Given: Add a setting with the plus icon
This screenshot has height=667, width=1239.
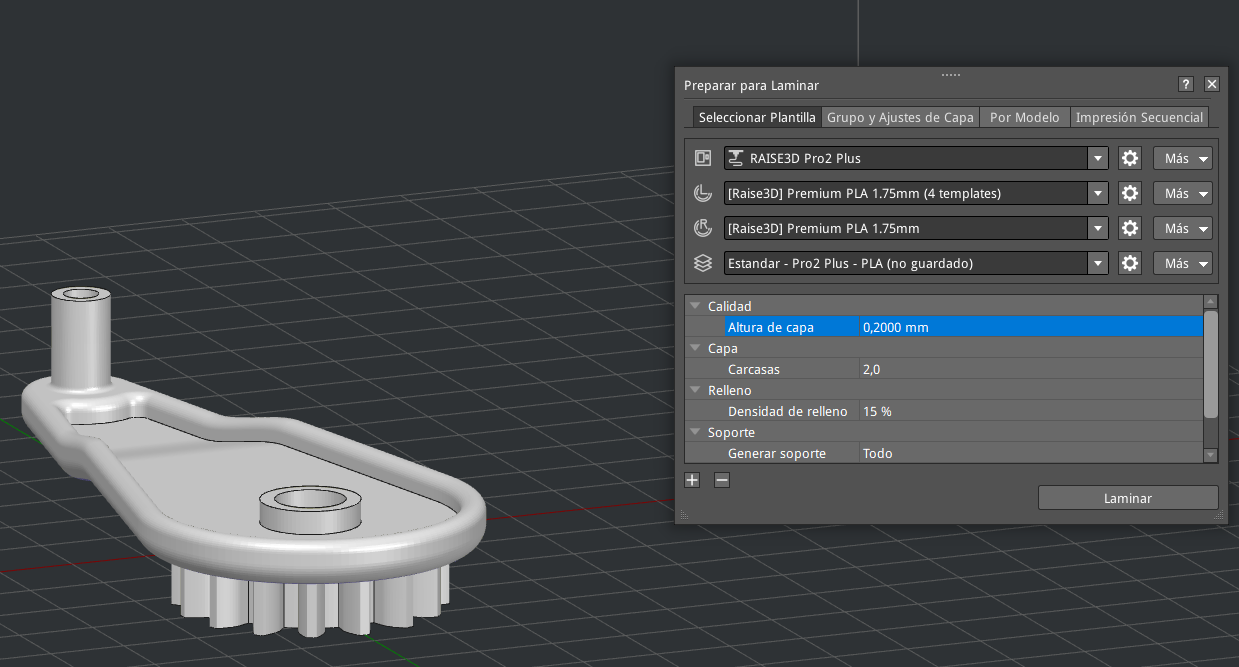Looking at the screenshot, I should [692, 480].
